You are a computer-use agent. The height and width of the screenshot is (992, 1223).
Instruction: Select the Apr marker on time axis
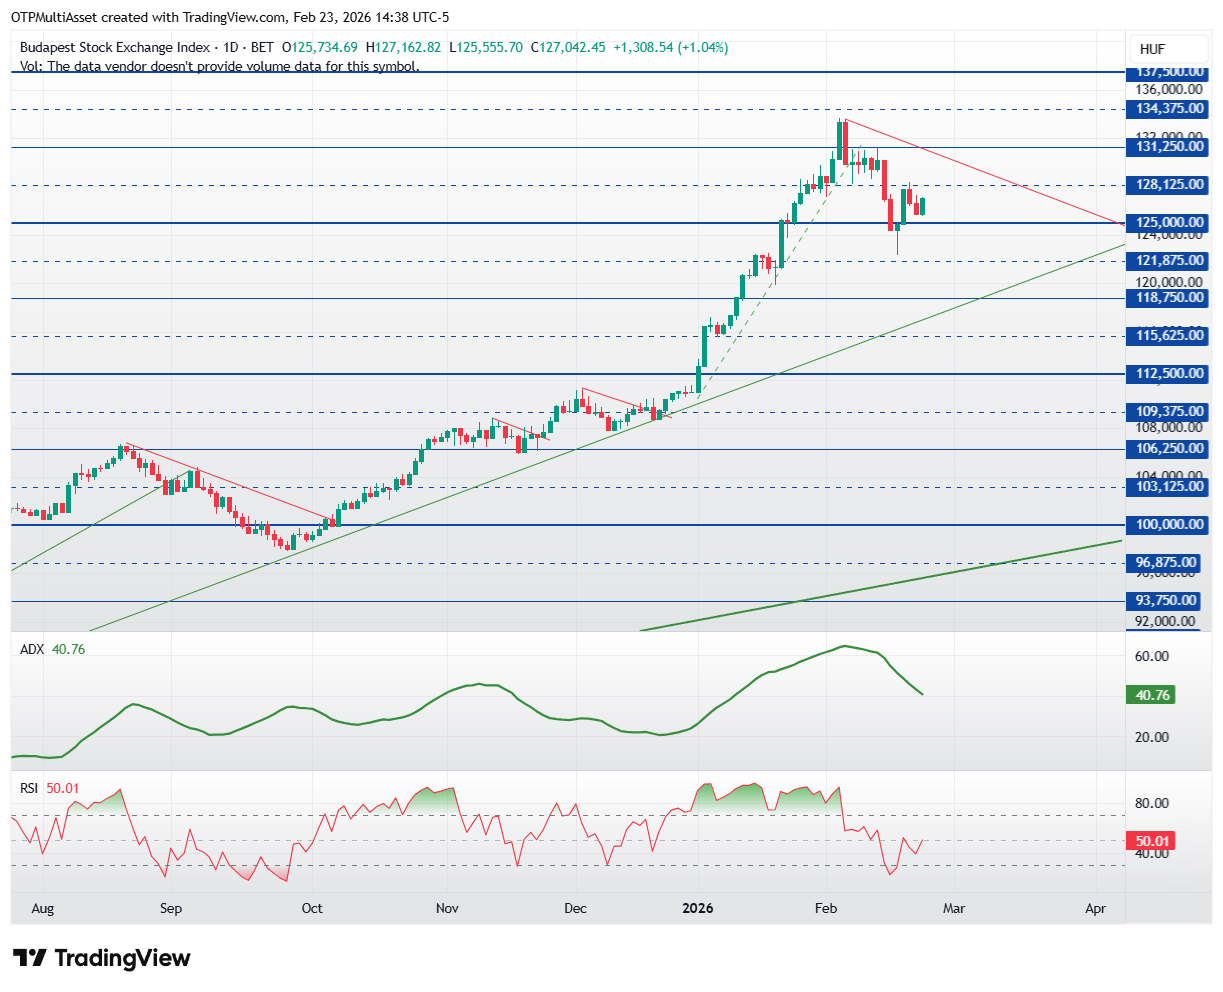click(x=1096, y=908)
